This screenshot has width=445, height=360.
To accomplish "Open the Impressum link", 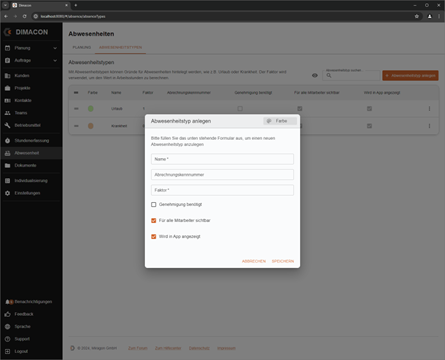I will 226,348.
